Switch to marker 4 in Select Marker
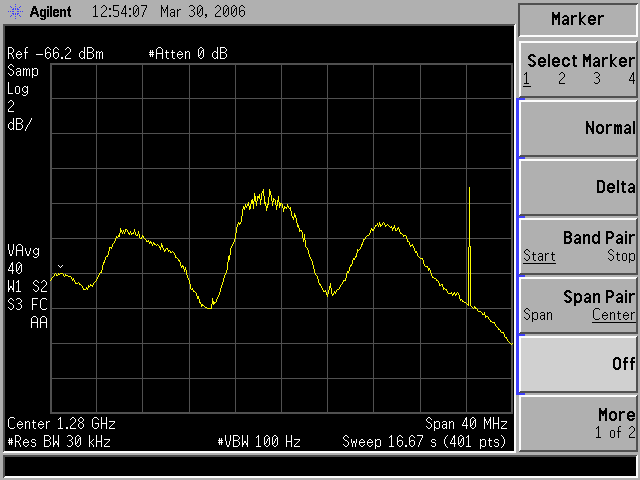Viewport: 640px width, 480px height. pyautogui.click(x=631, y=78)
